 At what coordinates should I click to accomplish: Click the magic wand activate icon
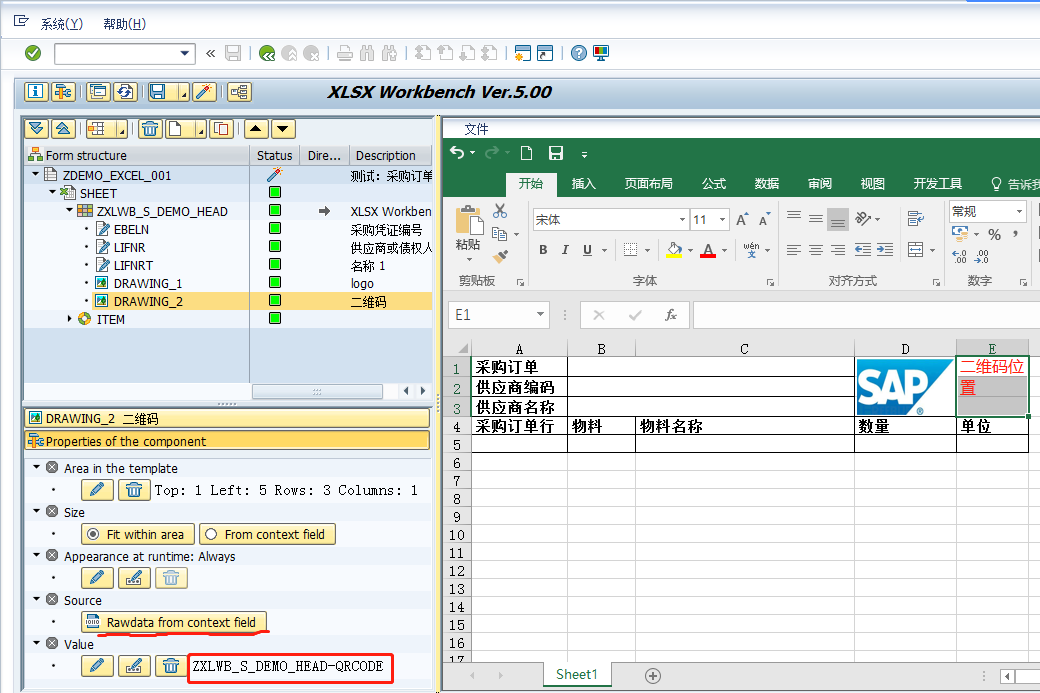click(x=204, y=92)
